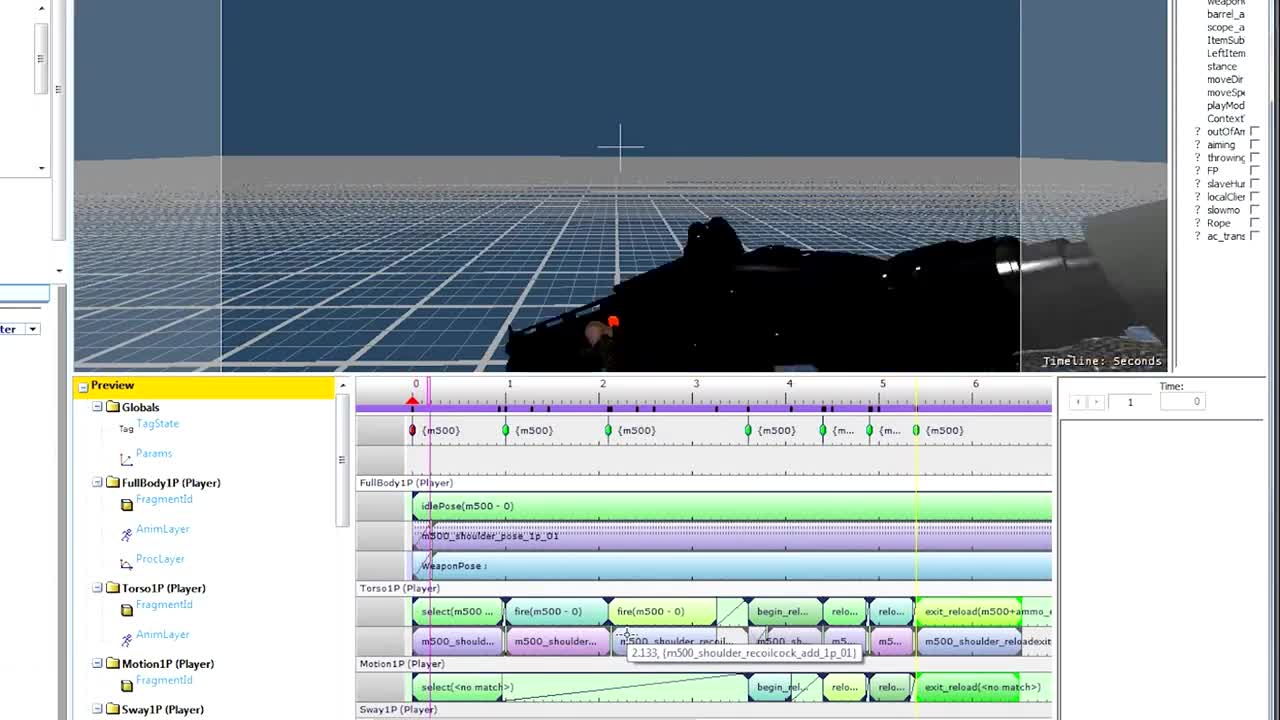
Task: Enable the FP tag checkbox
Action: (x=1254, y=170)
